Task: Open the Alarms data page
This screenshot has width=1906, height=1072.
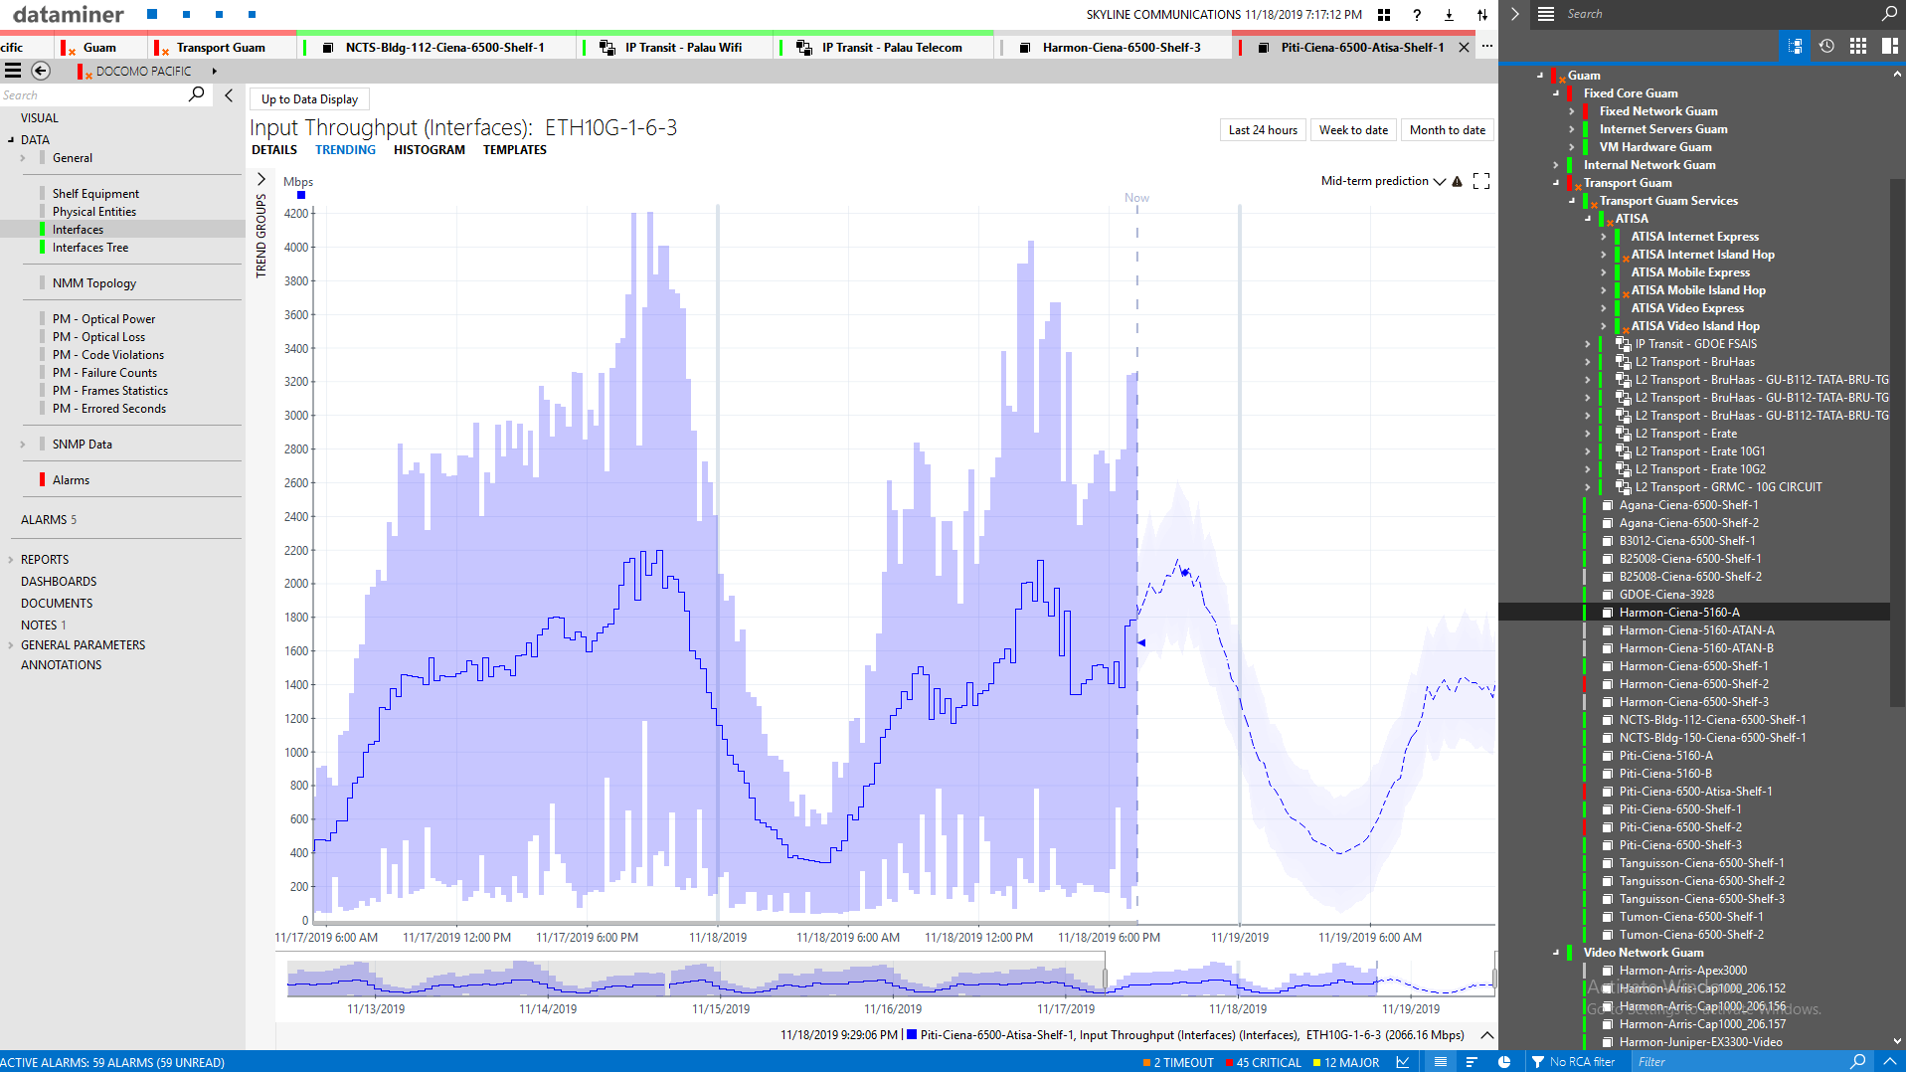Action: pos(71,480)
